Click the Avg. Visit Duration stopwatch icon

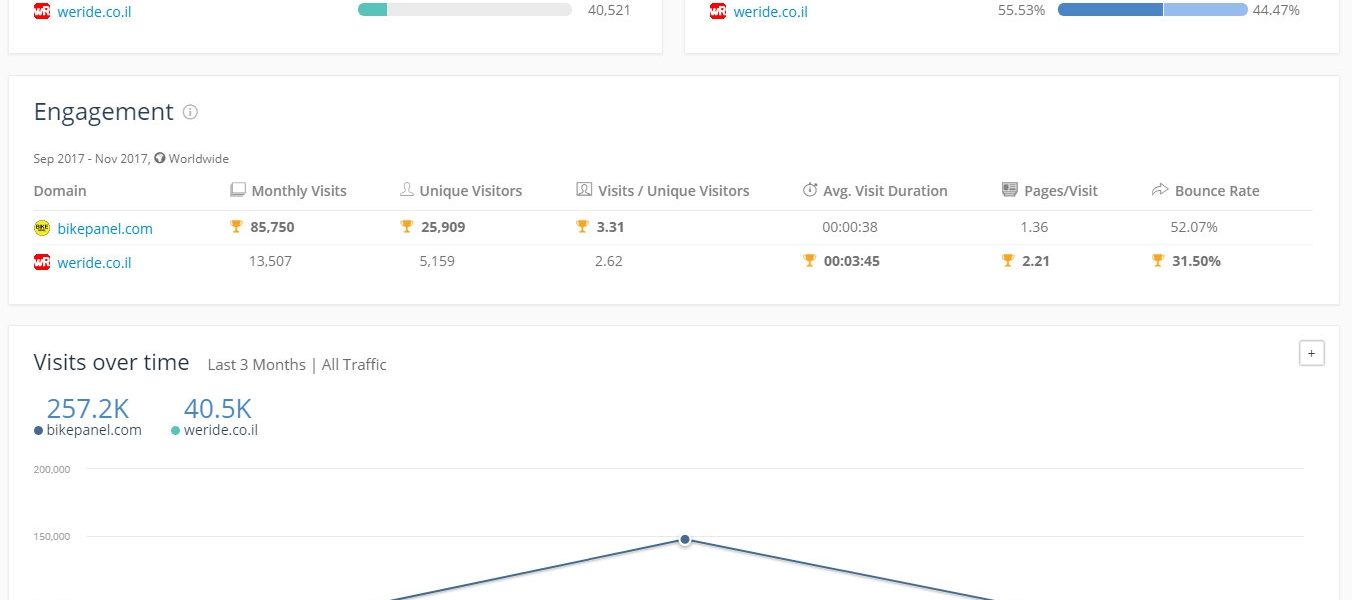[x=810, y=190]
